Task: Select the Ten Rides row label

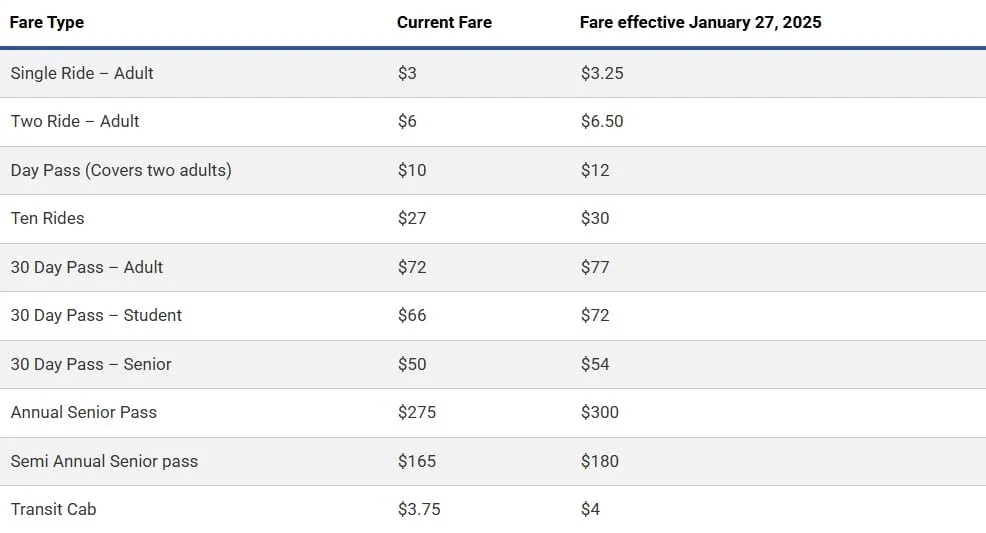Action: pyautogui.click(x=48, y=218)
